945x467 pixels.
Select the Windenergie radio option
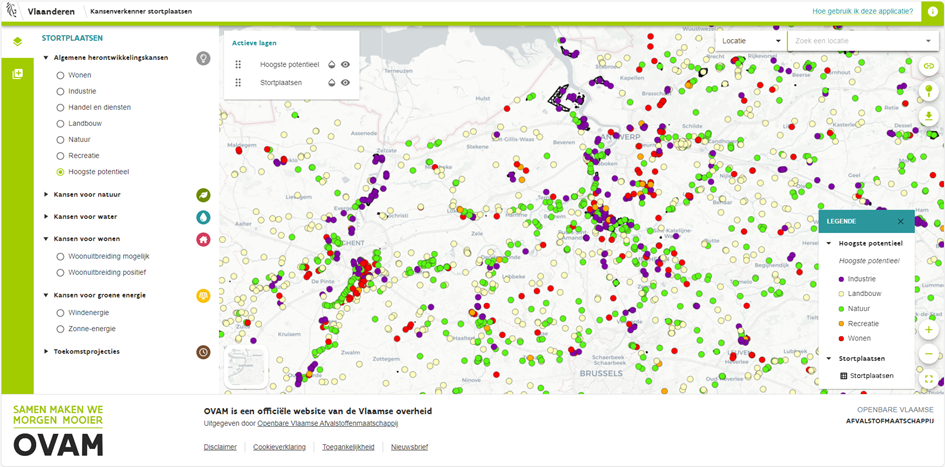click(x=60, y=313)
